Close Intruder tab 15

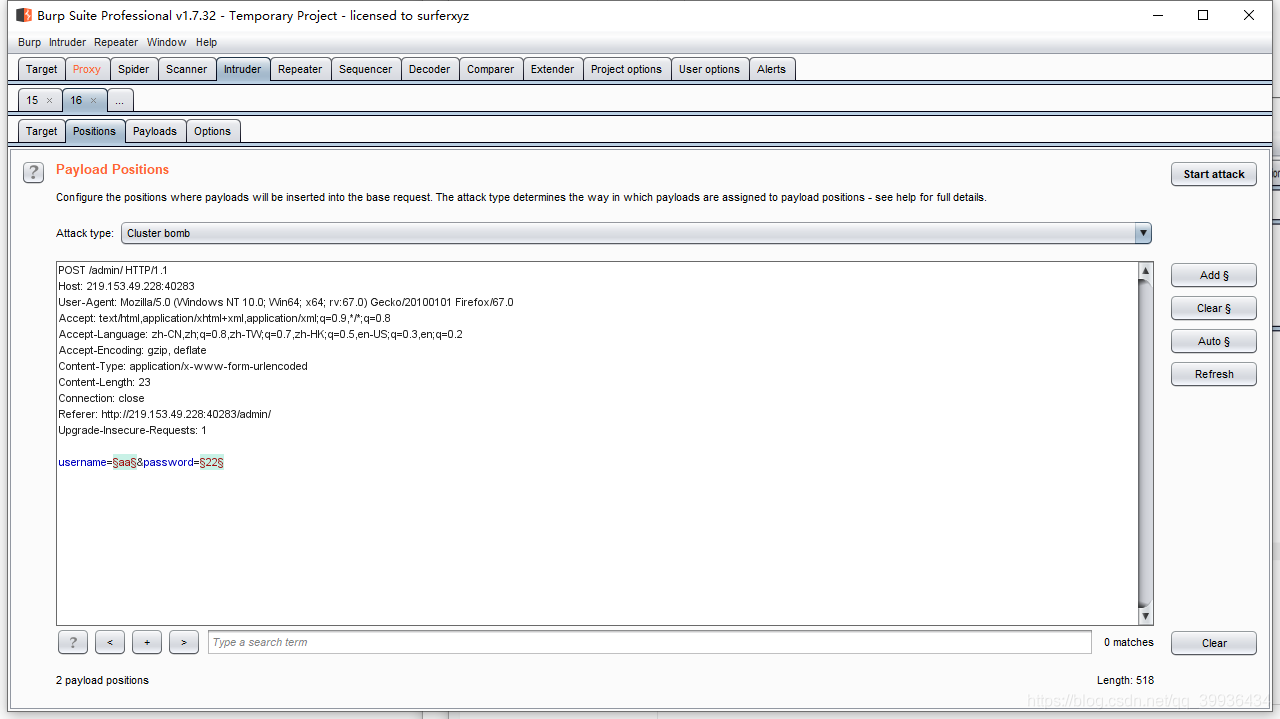(49, 100)
